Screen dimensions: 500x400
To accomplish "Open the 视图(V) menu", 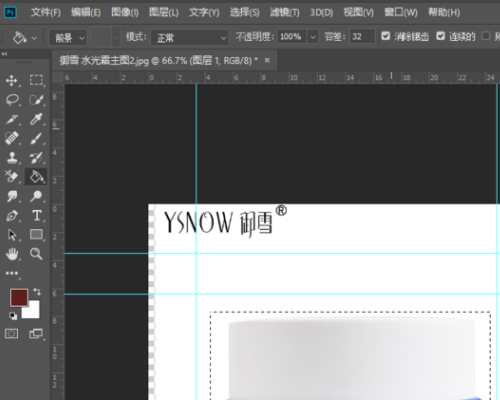I will (359, 13).
